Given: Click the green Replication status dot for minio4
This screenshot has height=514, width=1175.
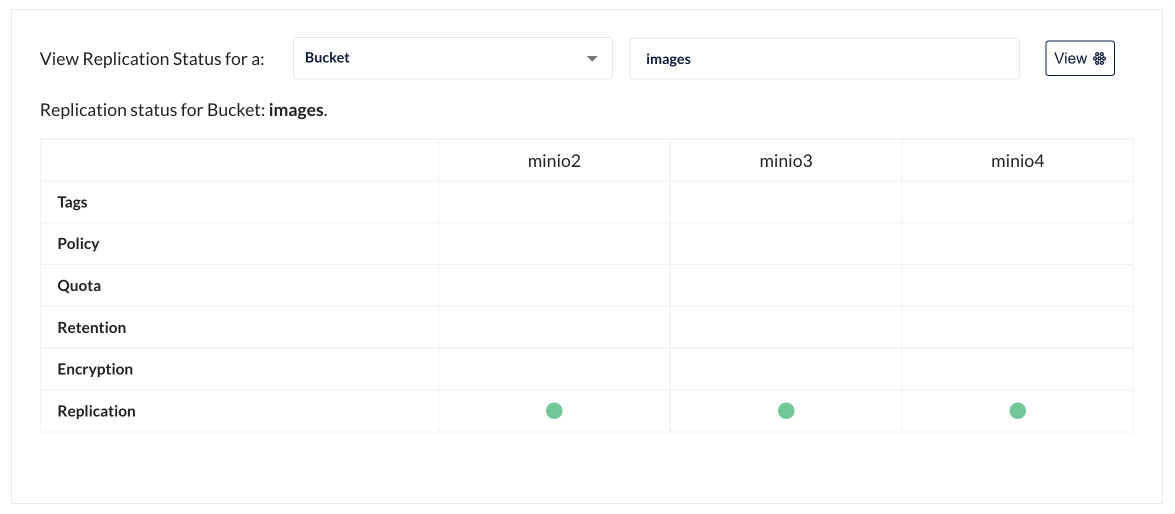Looking at the screenshot, I should [1017, 411].
